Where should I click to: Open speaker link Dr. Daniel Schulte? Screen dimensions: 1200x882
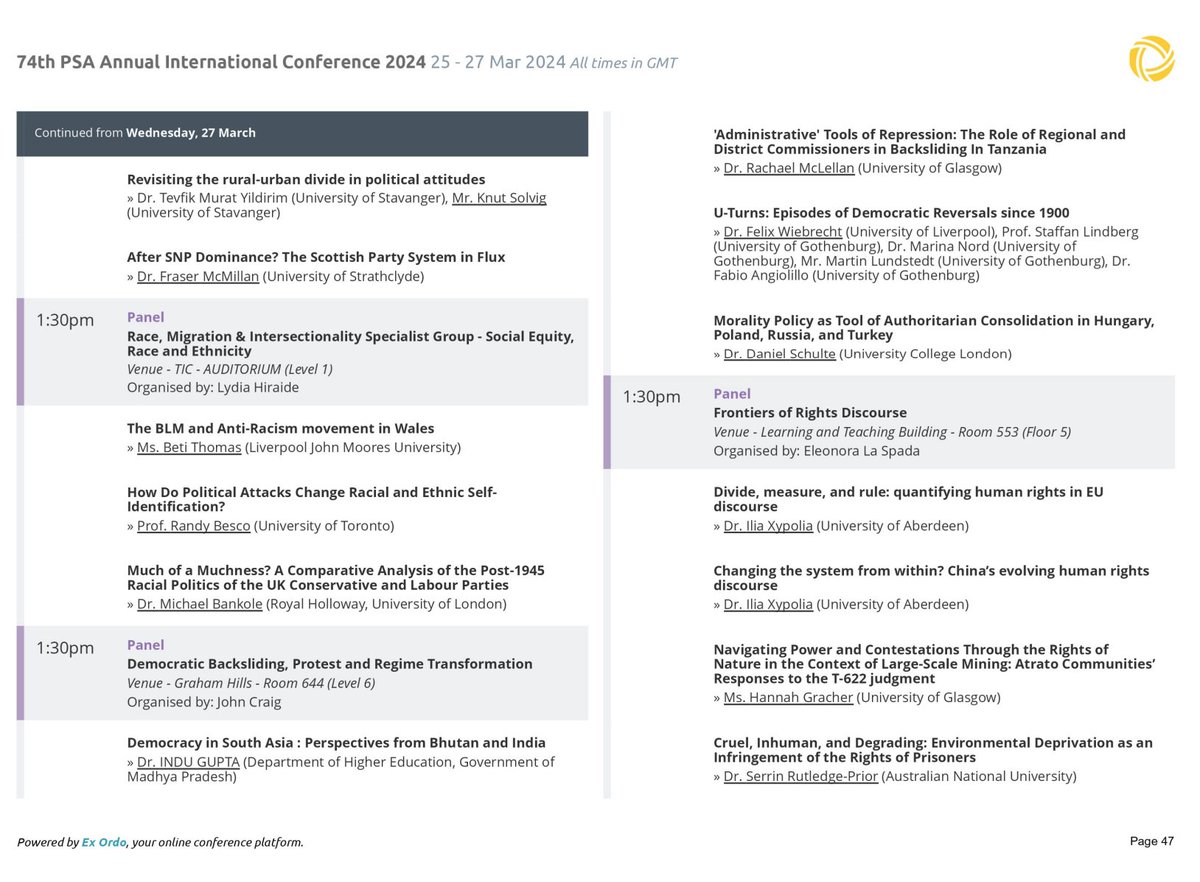point(779,354)
